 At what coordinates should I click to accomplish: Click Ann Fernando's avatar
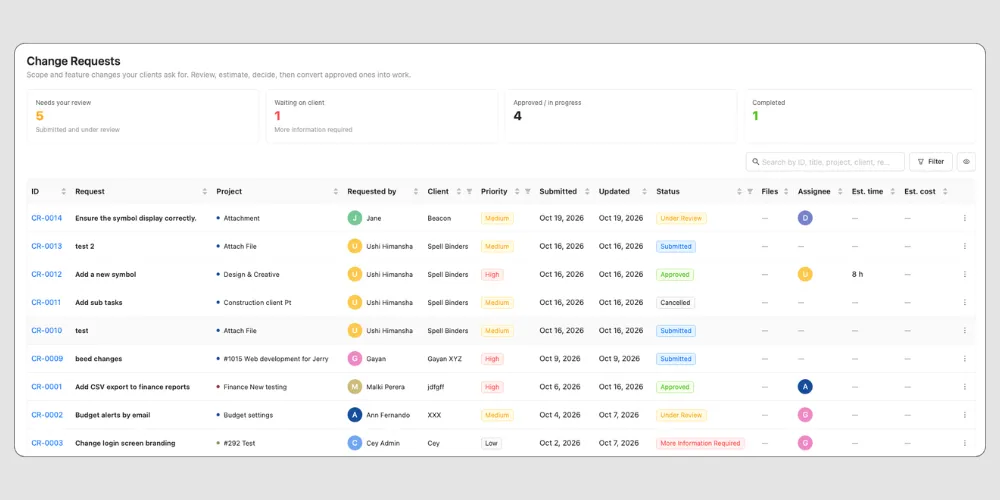coord(355,415)
